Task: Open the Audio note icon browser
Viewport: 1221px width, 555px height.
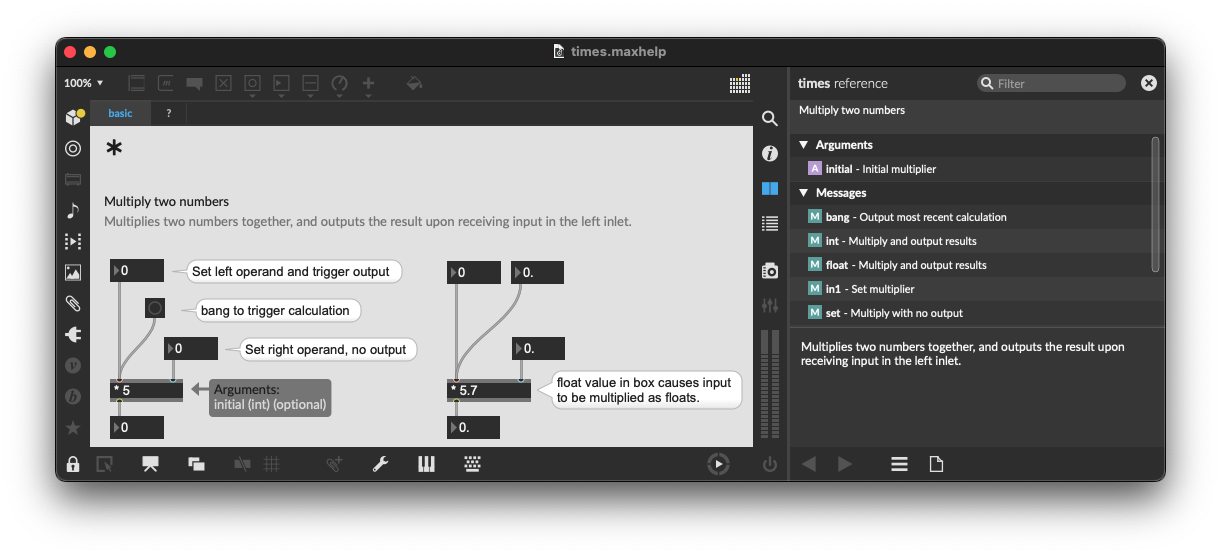Action: click(73, 210)
